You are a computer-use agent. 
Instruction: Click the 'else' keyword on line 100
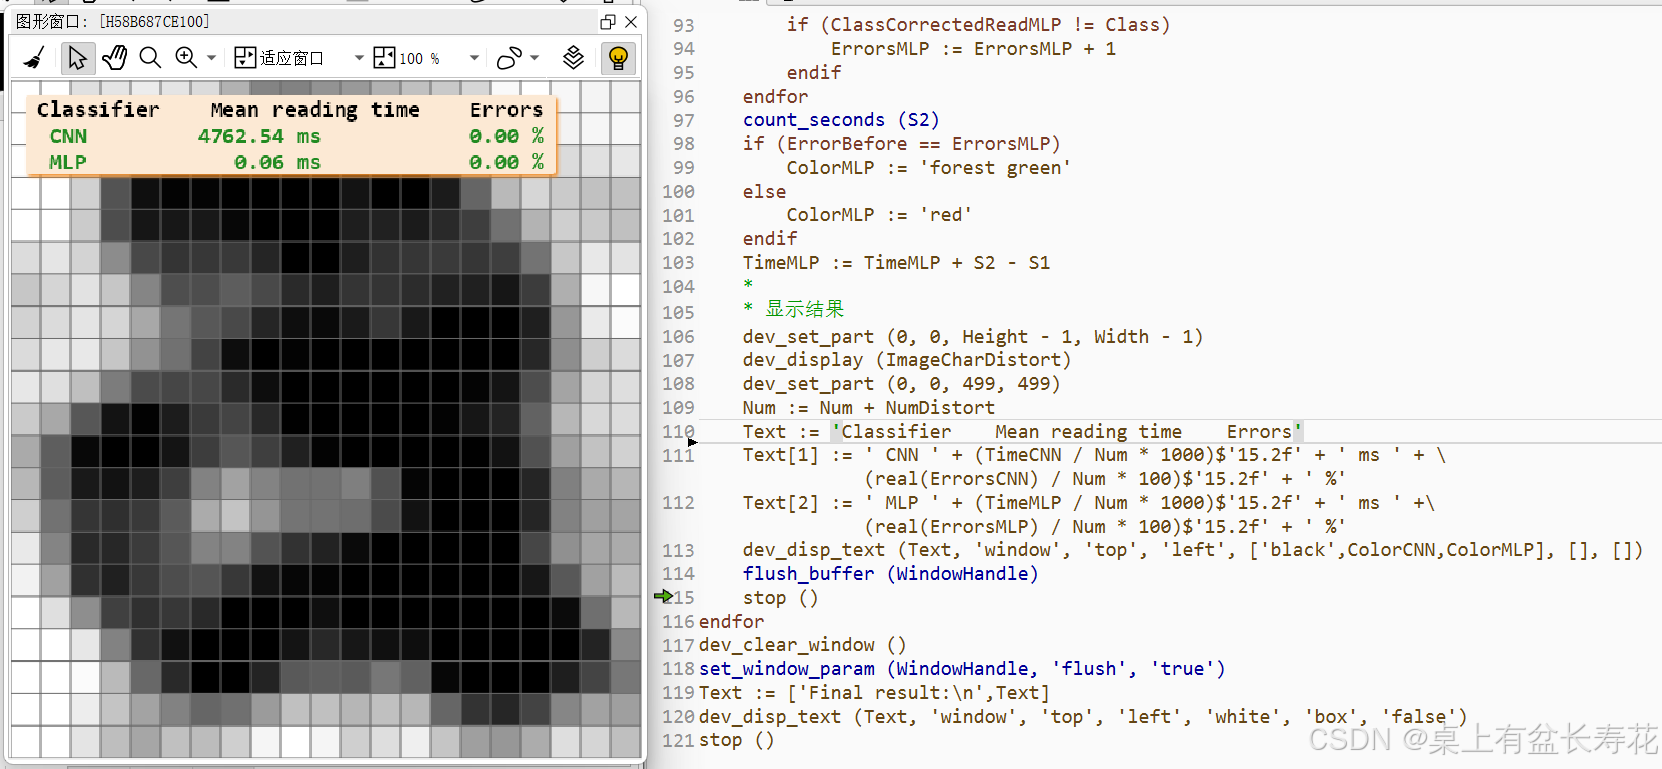click(764, 191)
